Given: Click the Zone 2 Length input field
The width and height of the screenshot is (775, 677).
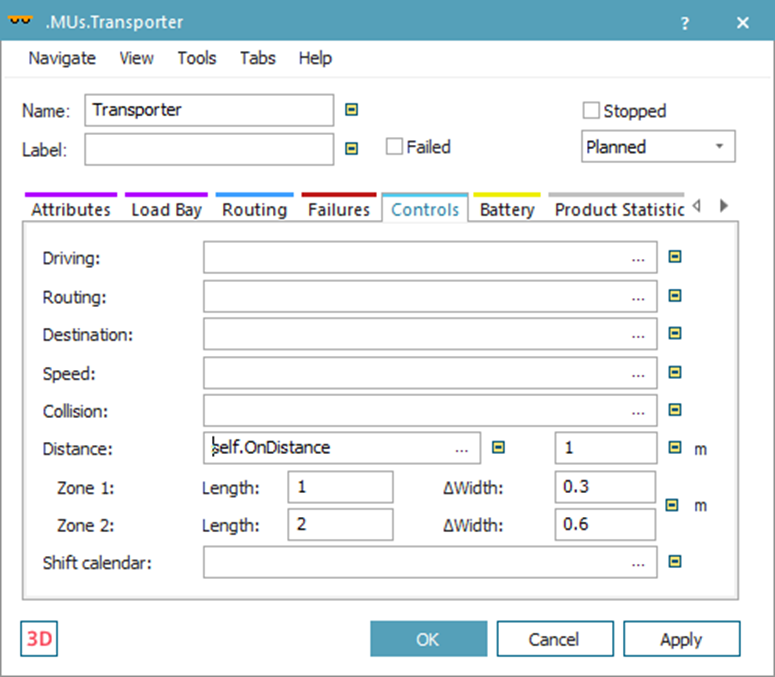Looking at the screenshot, I should (x=340, y=524).
